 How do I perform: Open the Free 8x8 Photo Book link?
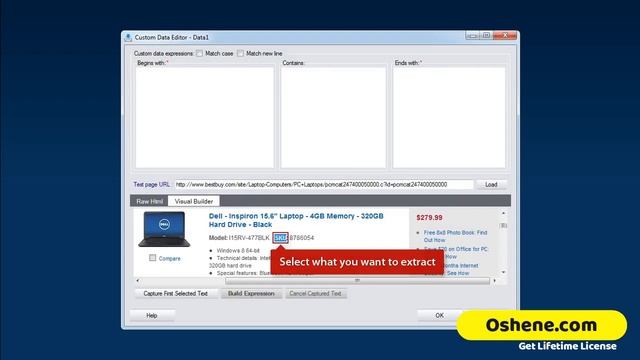[455, 236]
